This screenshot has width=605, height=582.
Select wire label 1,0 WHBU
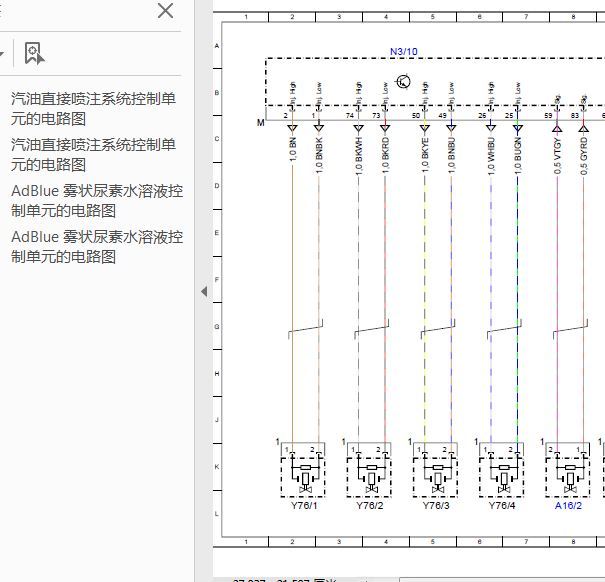point(491,156)
